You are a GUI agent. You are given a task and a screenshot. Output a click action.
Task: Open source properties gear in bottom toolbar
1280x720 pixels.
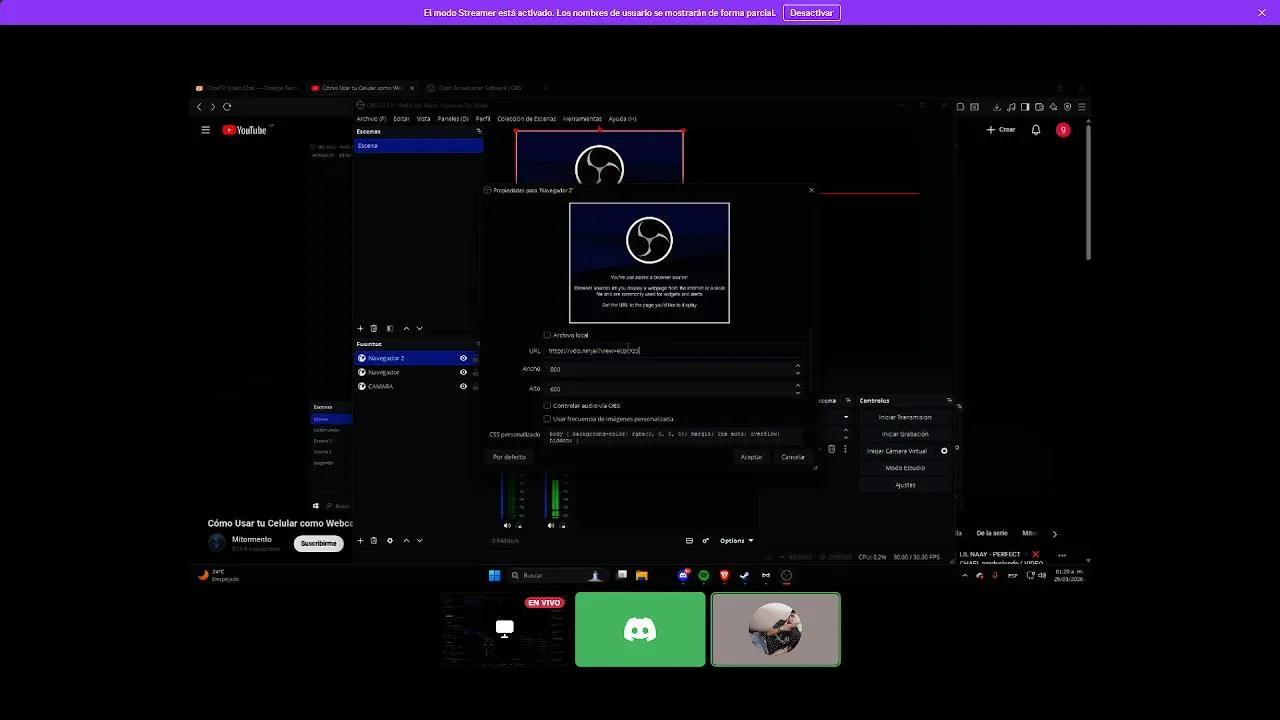tap(390, 540)
